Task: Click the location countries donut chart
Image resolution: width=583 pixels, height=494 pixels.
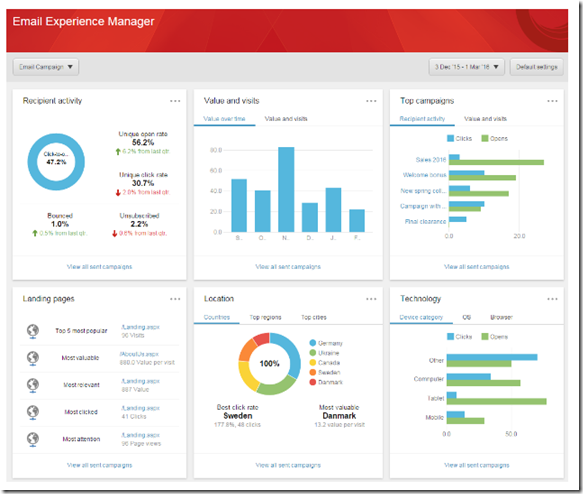Action: (270, 364)
